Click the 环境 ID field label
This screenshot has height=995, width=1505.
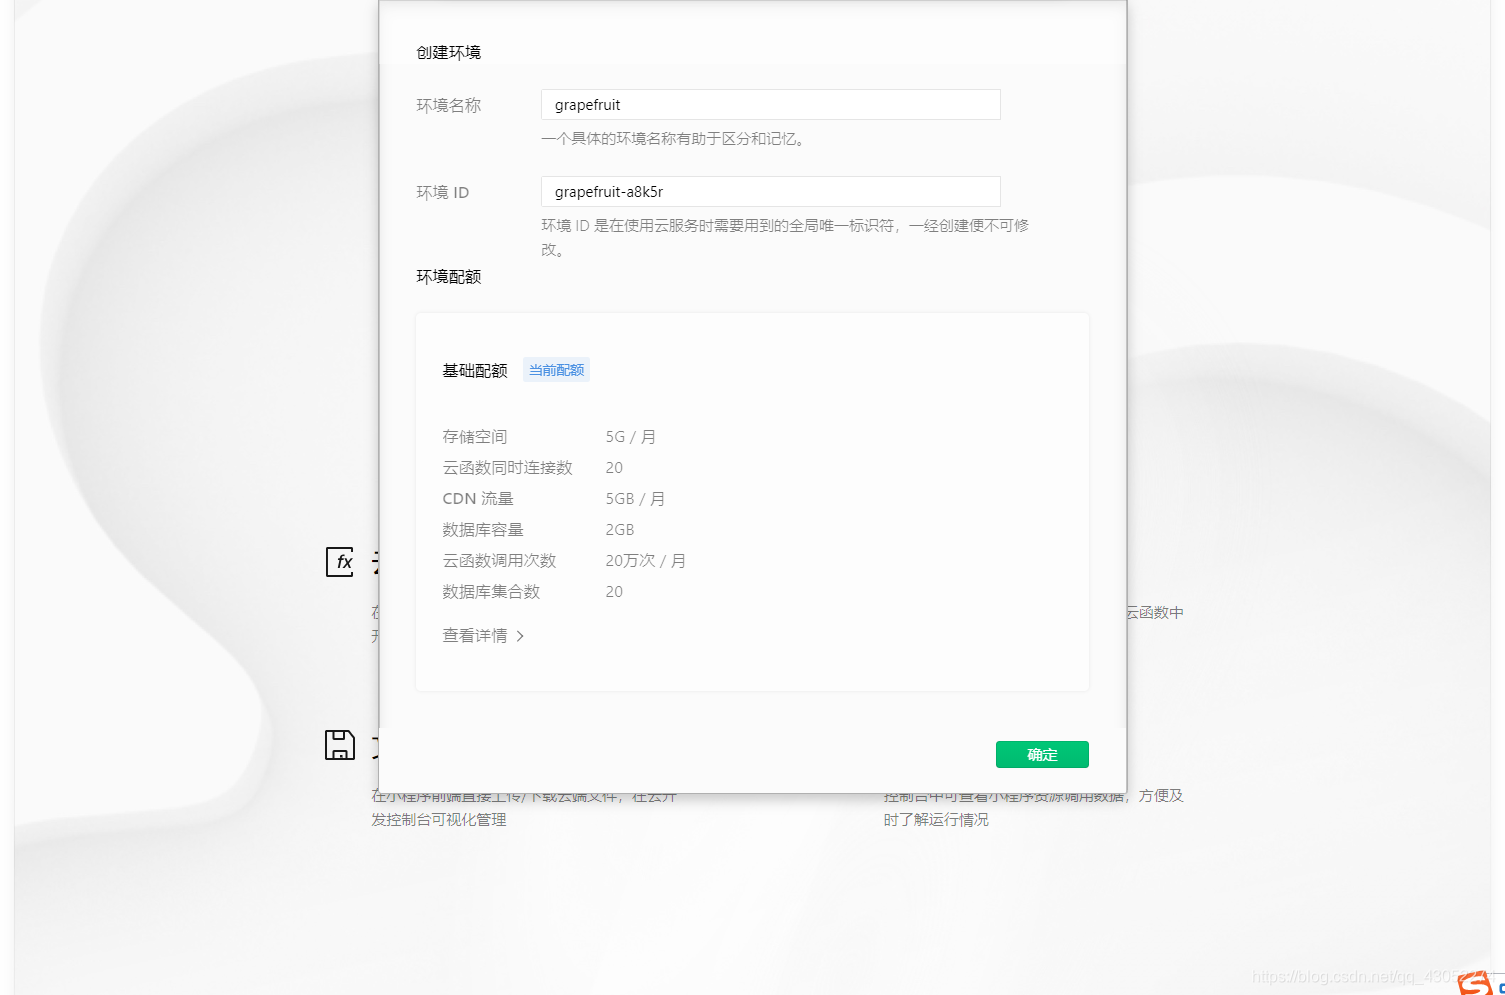(443, 192)
